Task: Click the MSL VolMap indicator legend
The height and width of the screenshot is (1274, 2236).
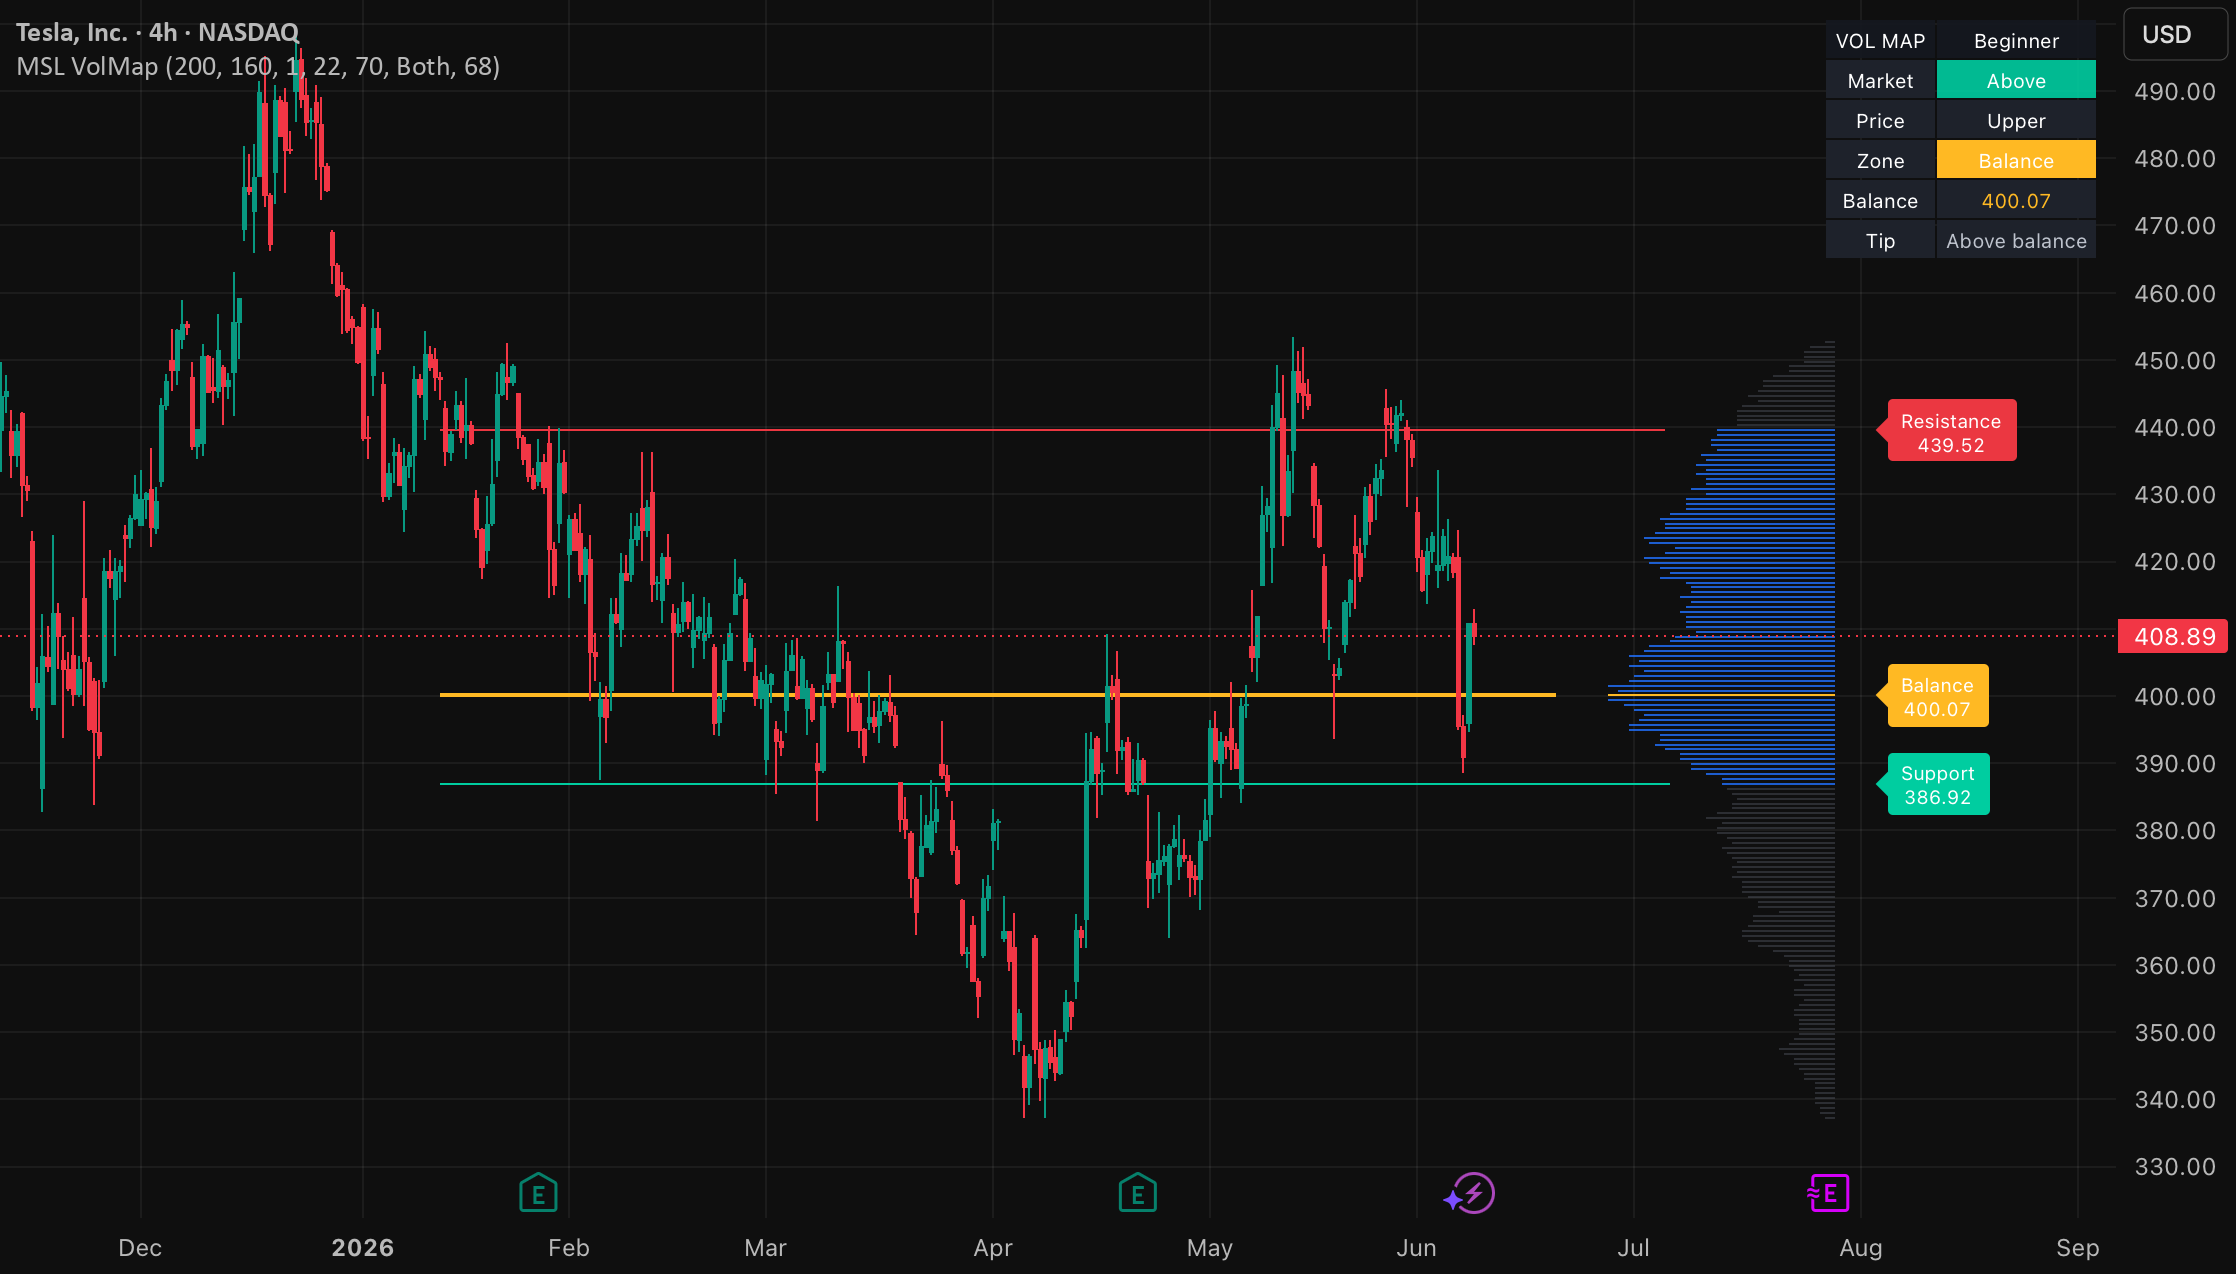Action: [x=258, y=66]
